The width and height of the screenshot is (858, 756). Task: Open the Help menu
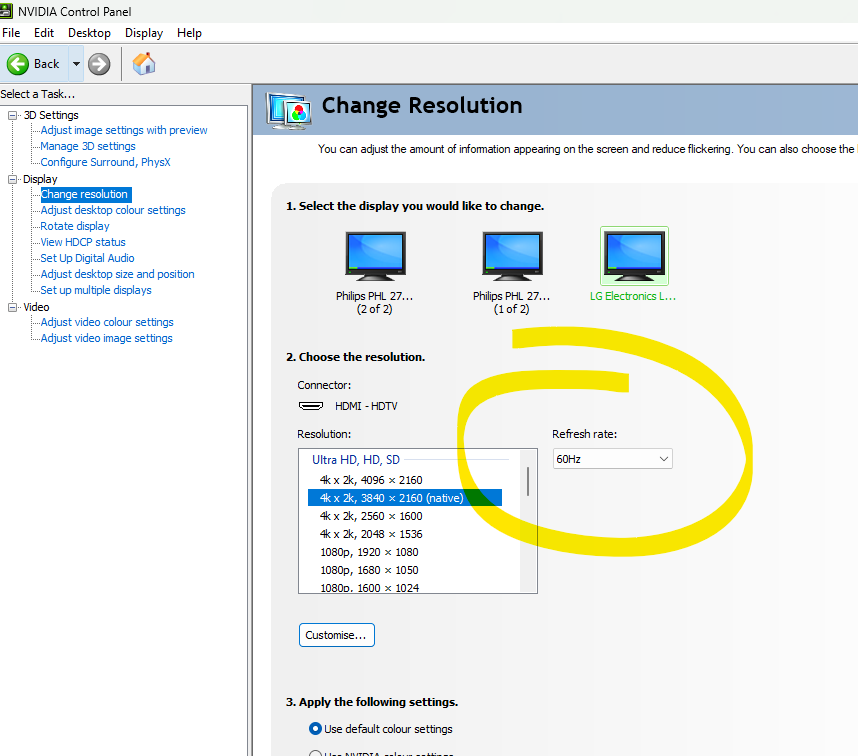[x=189, y=33]
